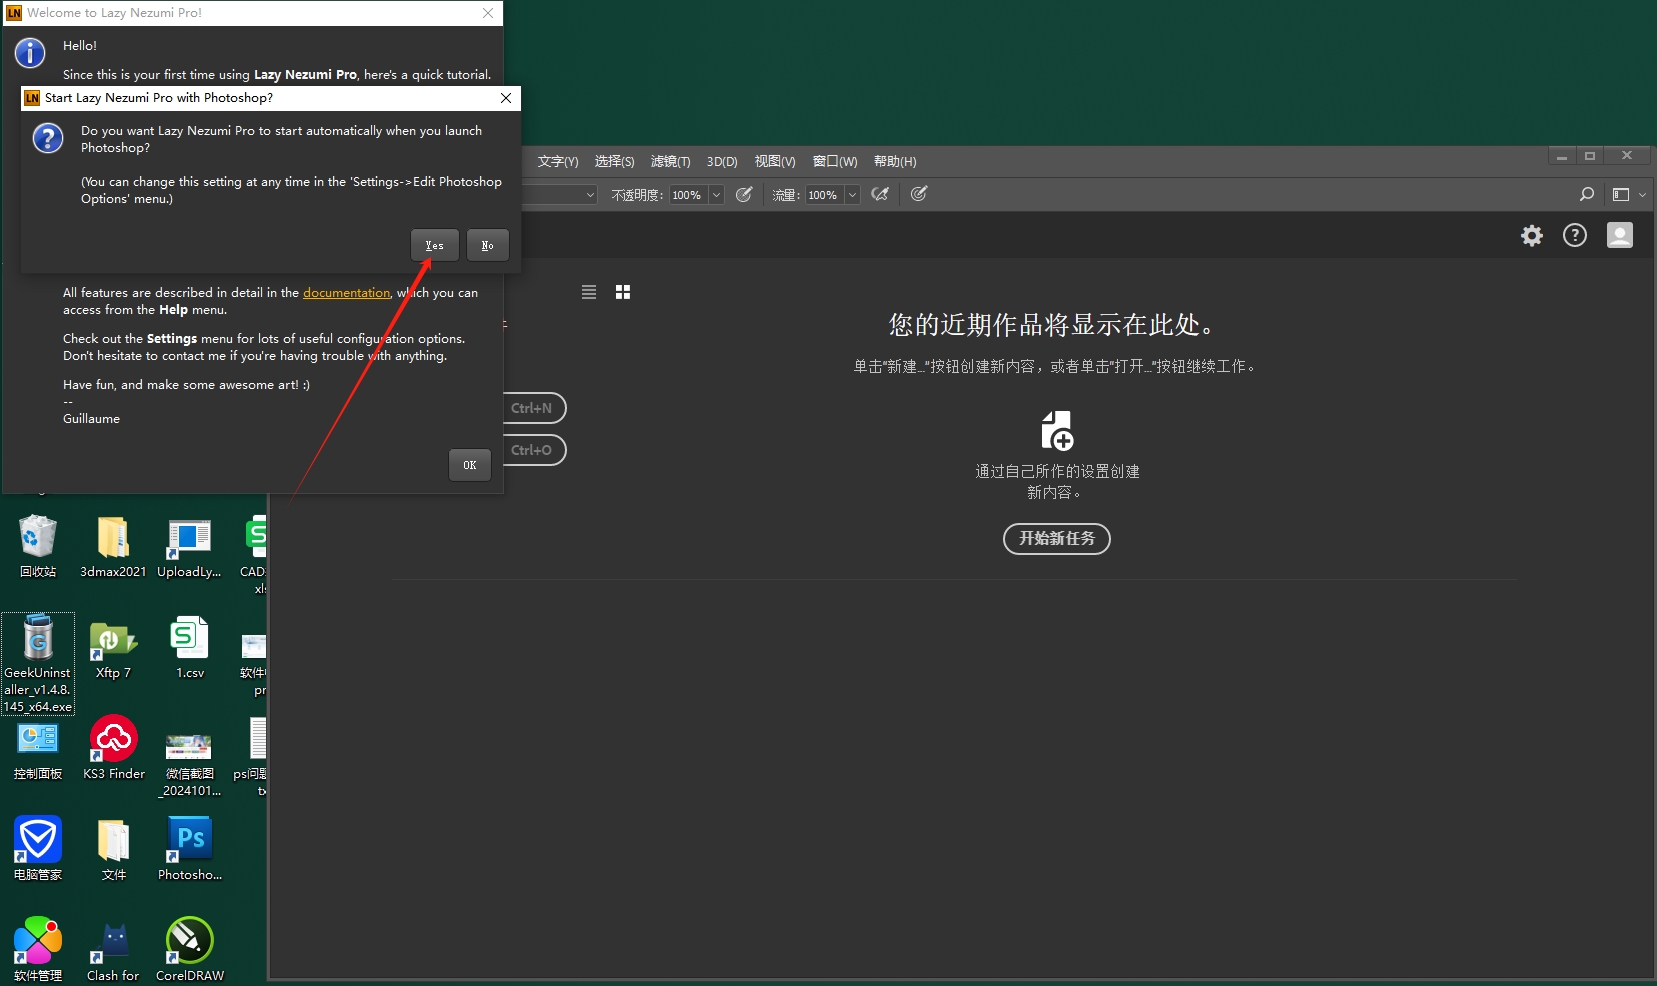This screenshot has height=986, width=1657.
Task: Select the 控制面板 desktop icon
Action: click(x=38, y=750)
